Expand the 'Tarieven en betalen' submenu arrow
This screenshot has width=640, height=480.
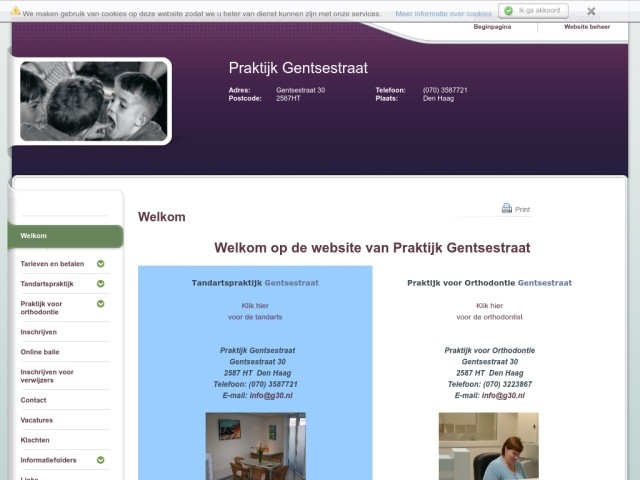100,264
